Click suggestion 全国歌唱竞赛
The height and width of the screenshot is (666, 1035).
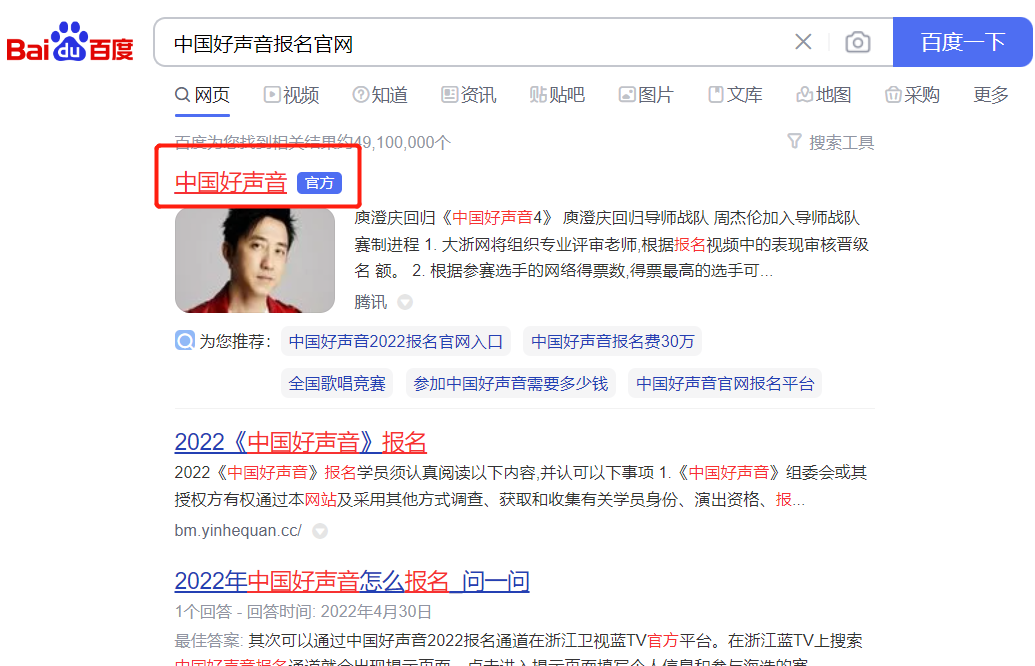point(337,383)
